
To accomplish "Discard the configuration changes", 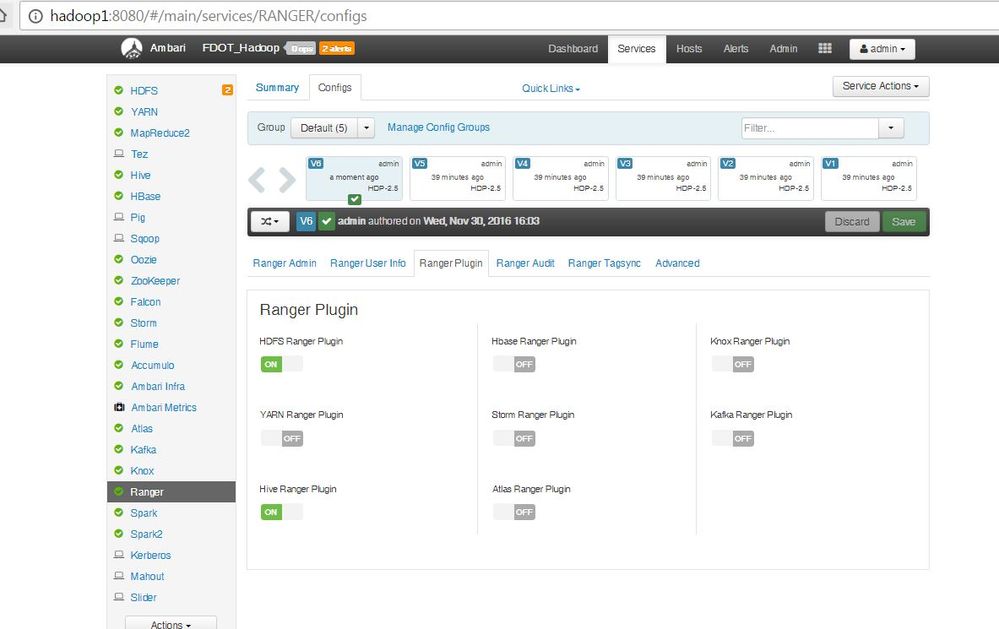I will 852,222.
